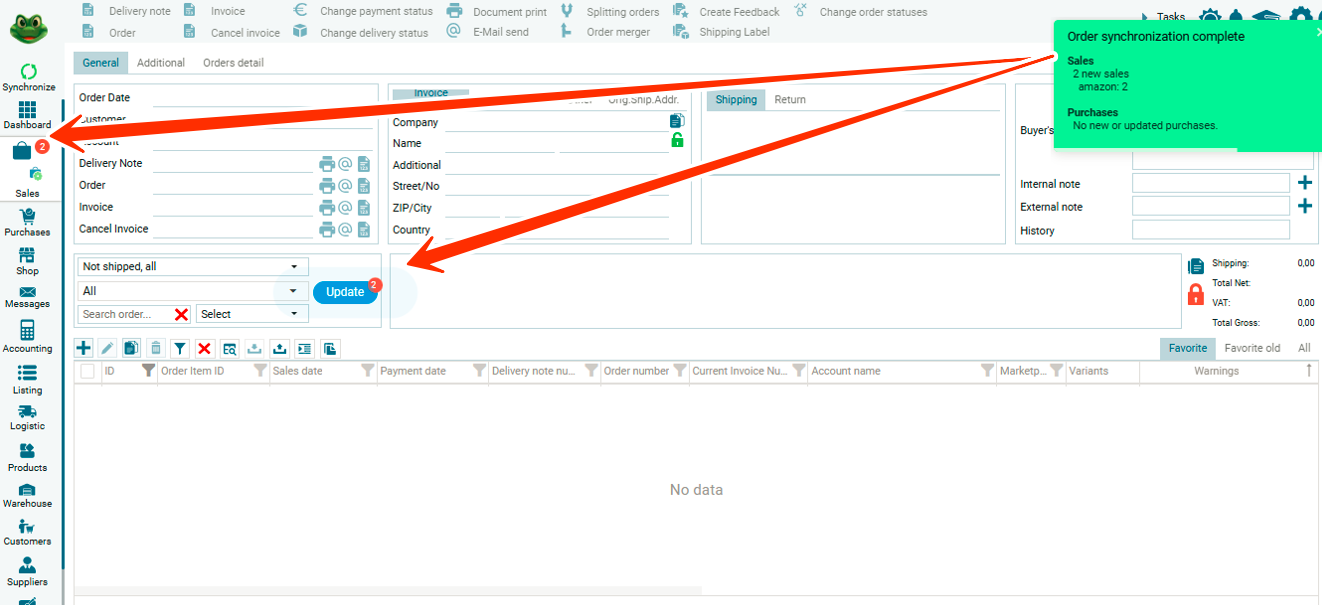Open the 'Not shipped, all' dropdown
The width and height of the screenshot is (1322, 605).
pyautogui.click(x=193, y=267)
